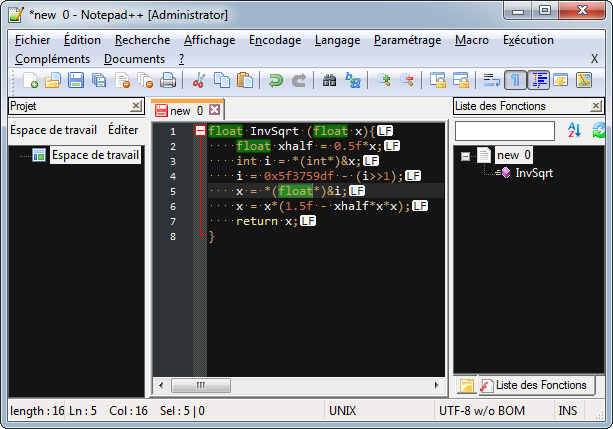The image size is (613, 429).
Task: Sort functions alphabetically with A-Z icon
Action: (x=574, y=130)
